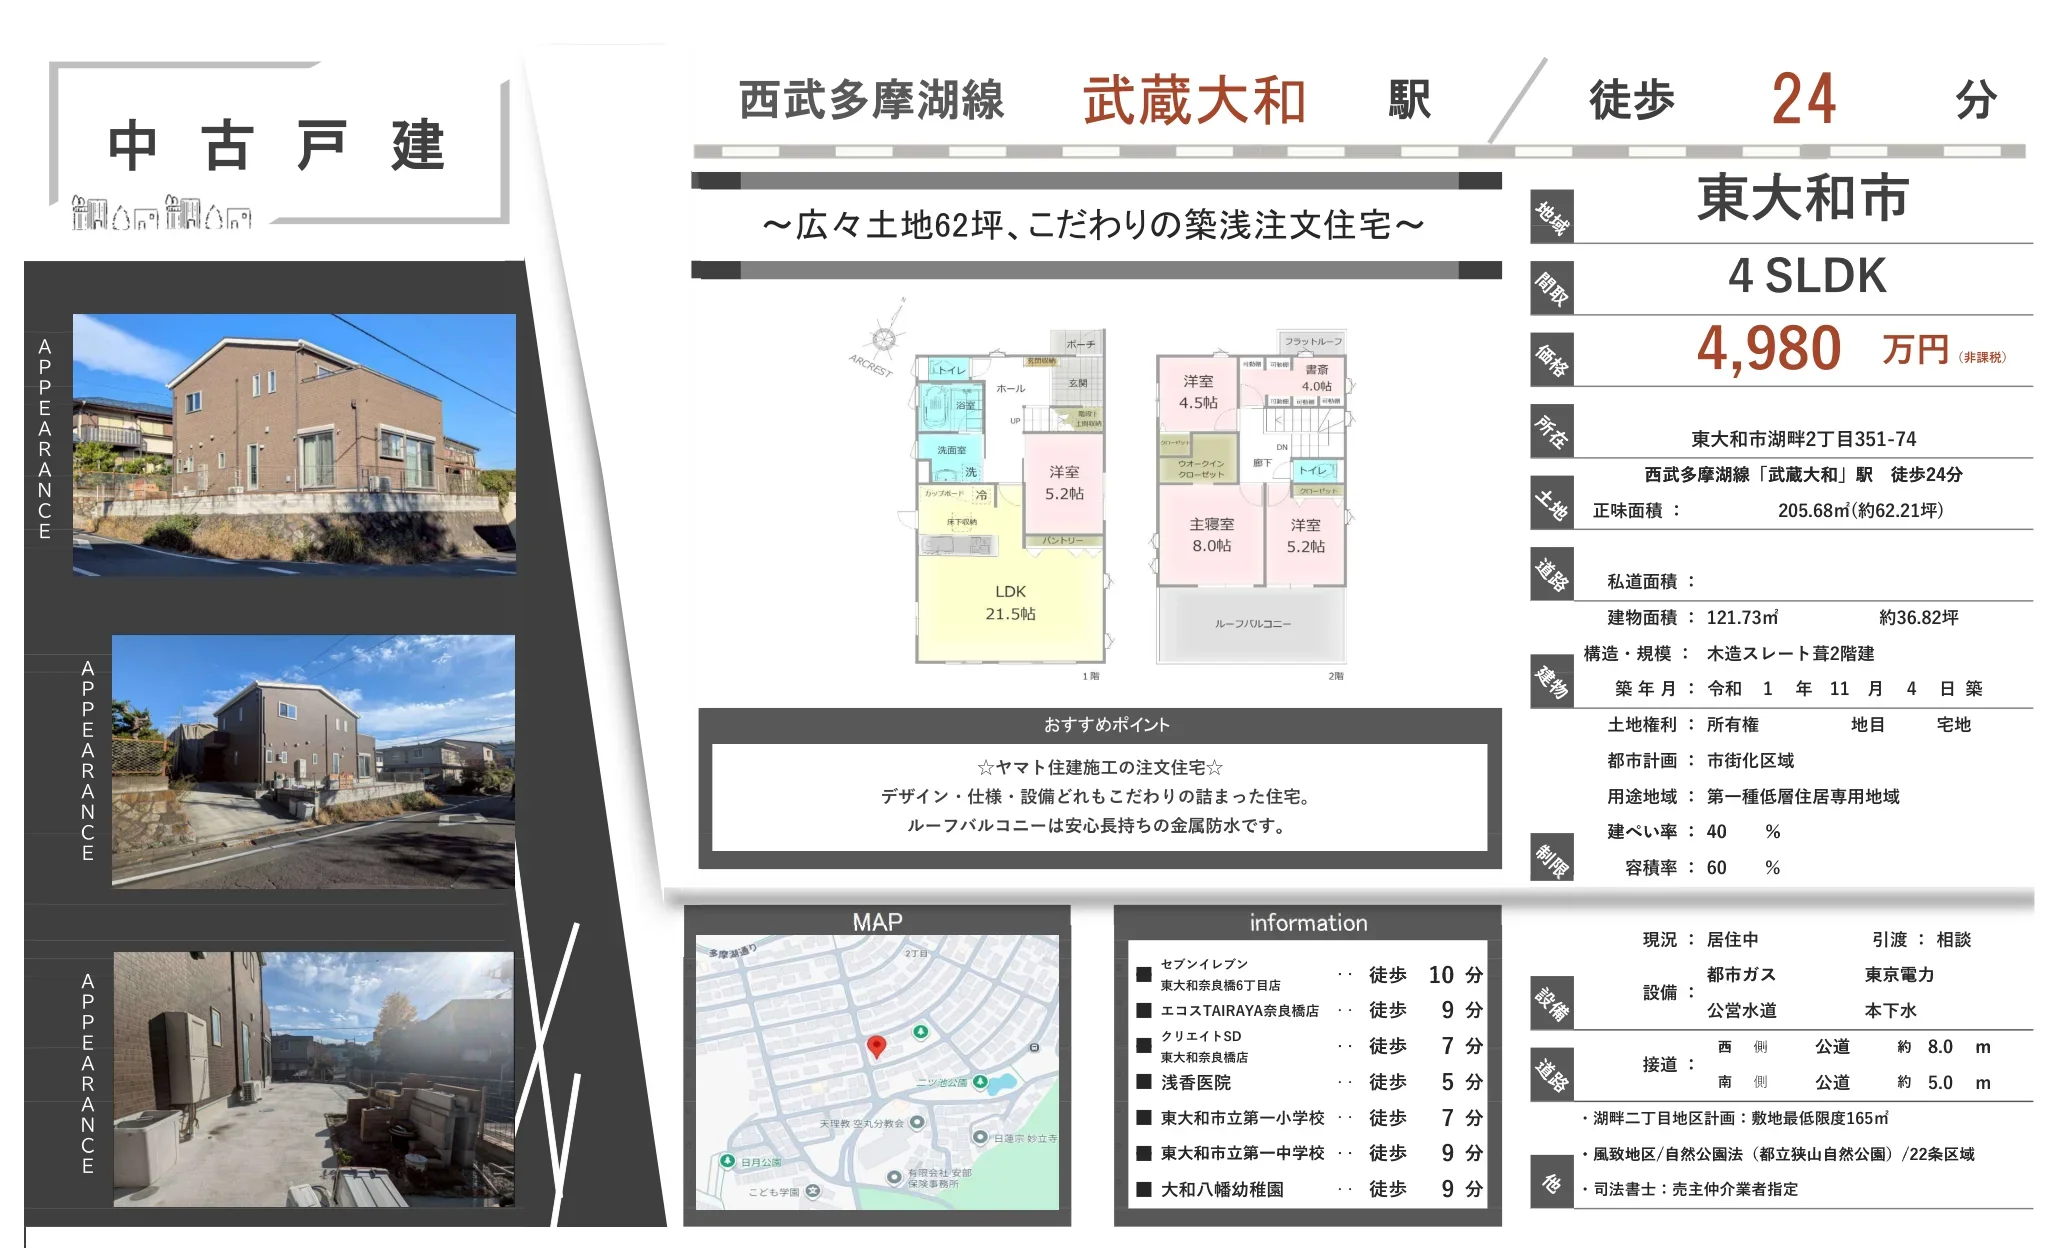Click the place marker at 天理教 空丸分教会
2056x1251 pixels.
tap(918, 1123)
